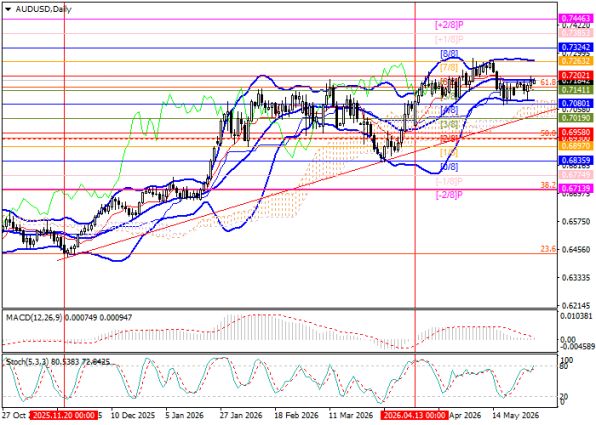Click the 38.2 Fibonacci level label
596x425 pixels.
(x=548, y=185)
